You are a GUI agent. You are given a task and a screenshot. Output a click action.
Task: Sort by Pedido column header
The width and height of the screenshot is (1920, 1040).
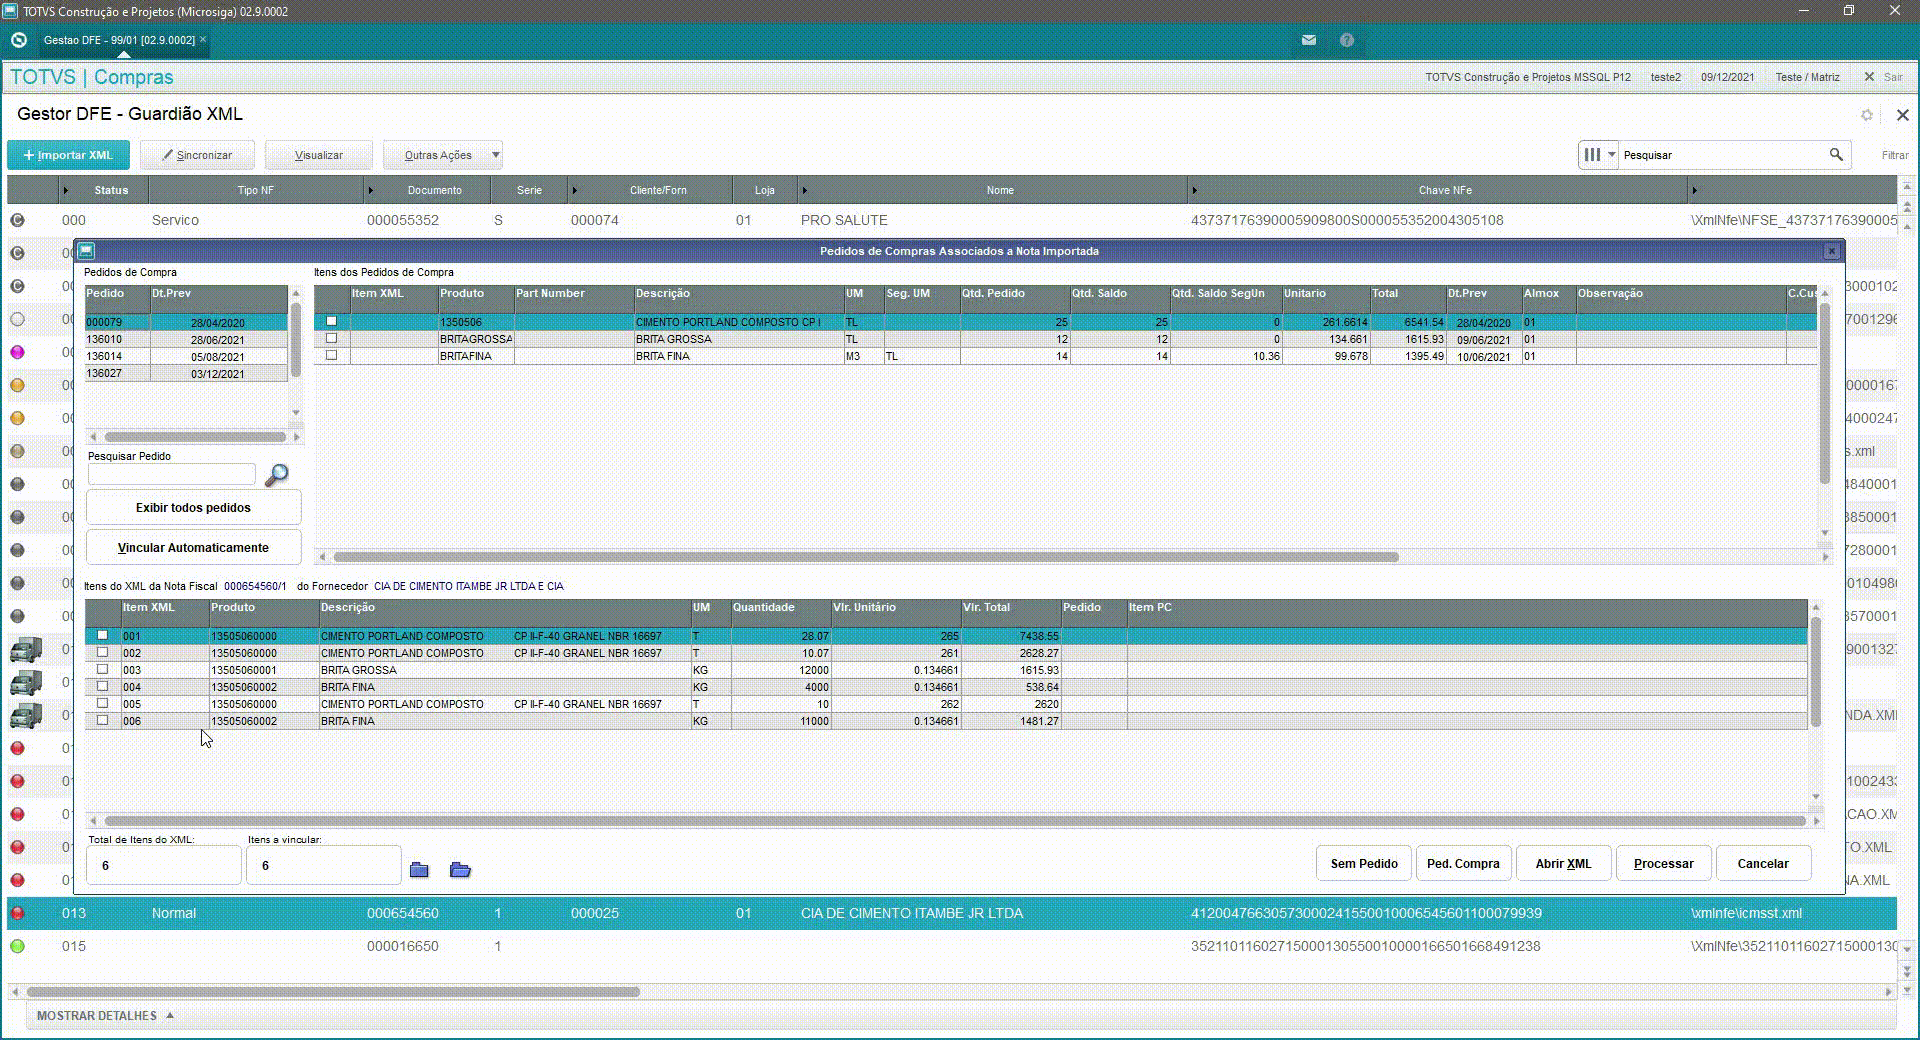click(117, 299)
